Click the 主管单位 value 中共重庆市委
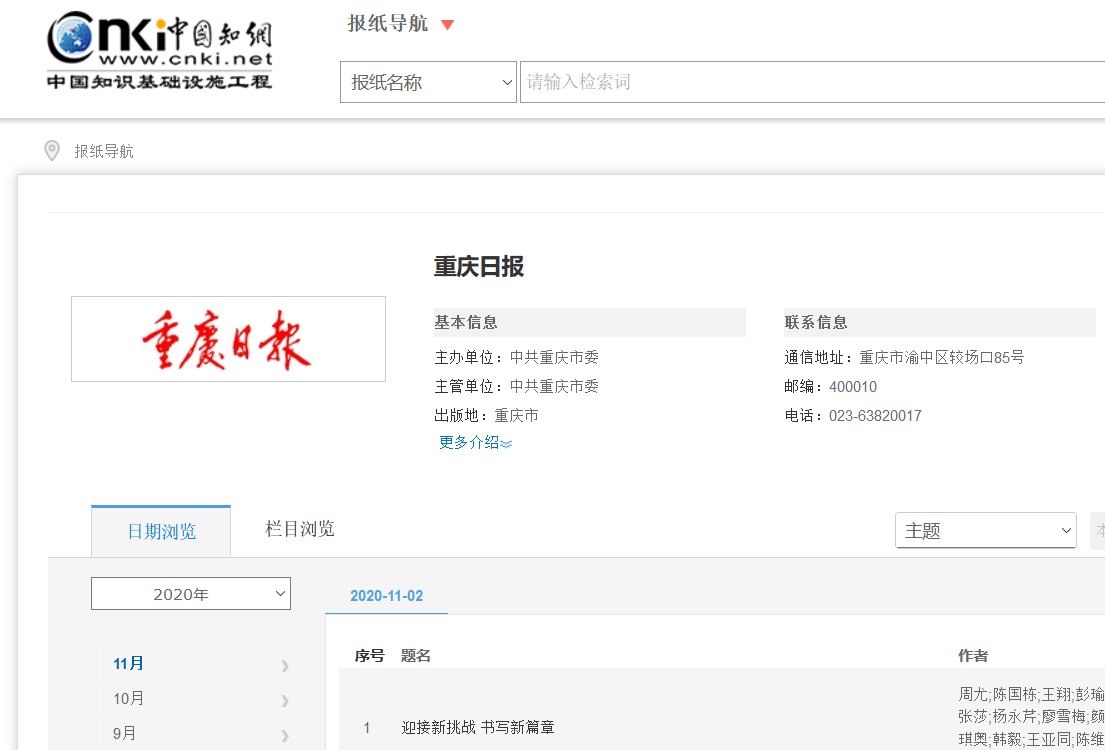Image resolution: width=1105 pixels, height=750 pixels. pos(555,386)
